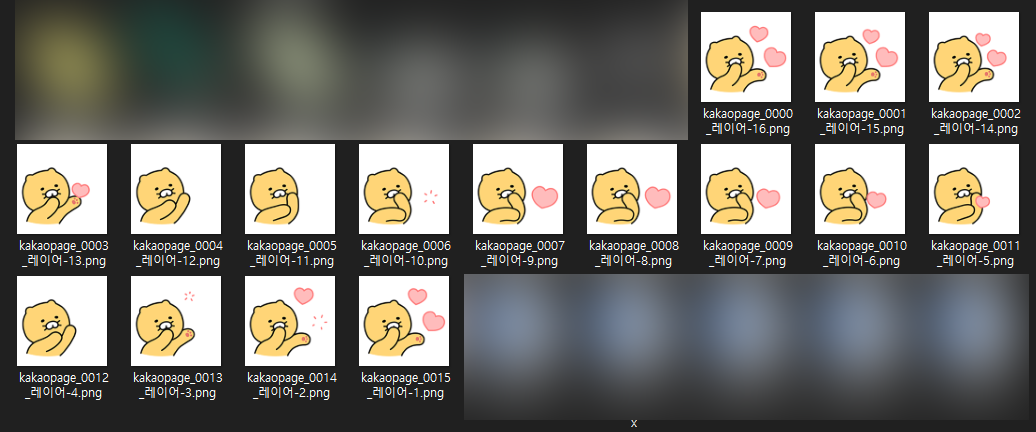
Task: Click the file name kakaopage_0015_레이어-1.png
Action: click(406, 386)
